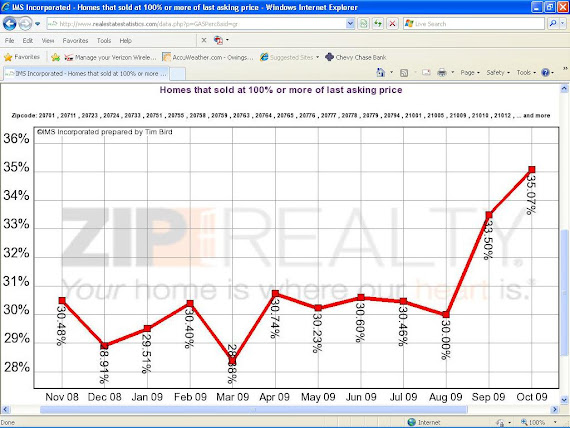Expand the Home button dropdown arrow
The height and width of the screenshot is (428, 570).
392,72
